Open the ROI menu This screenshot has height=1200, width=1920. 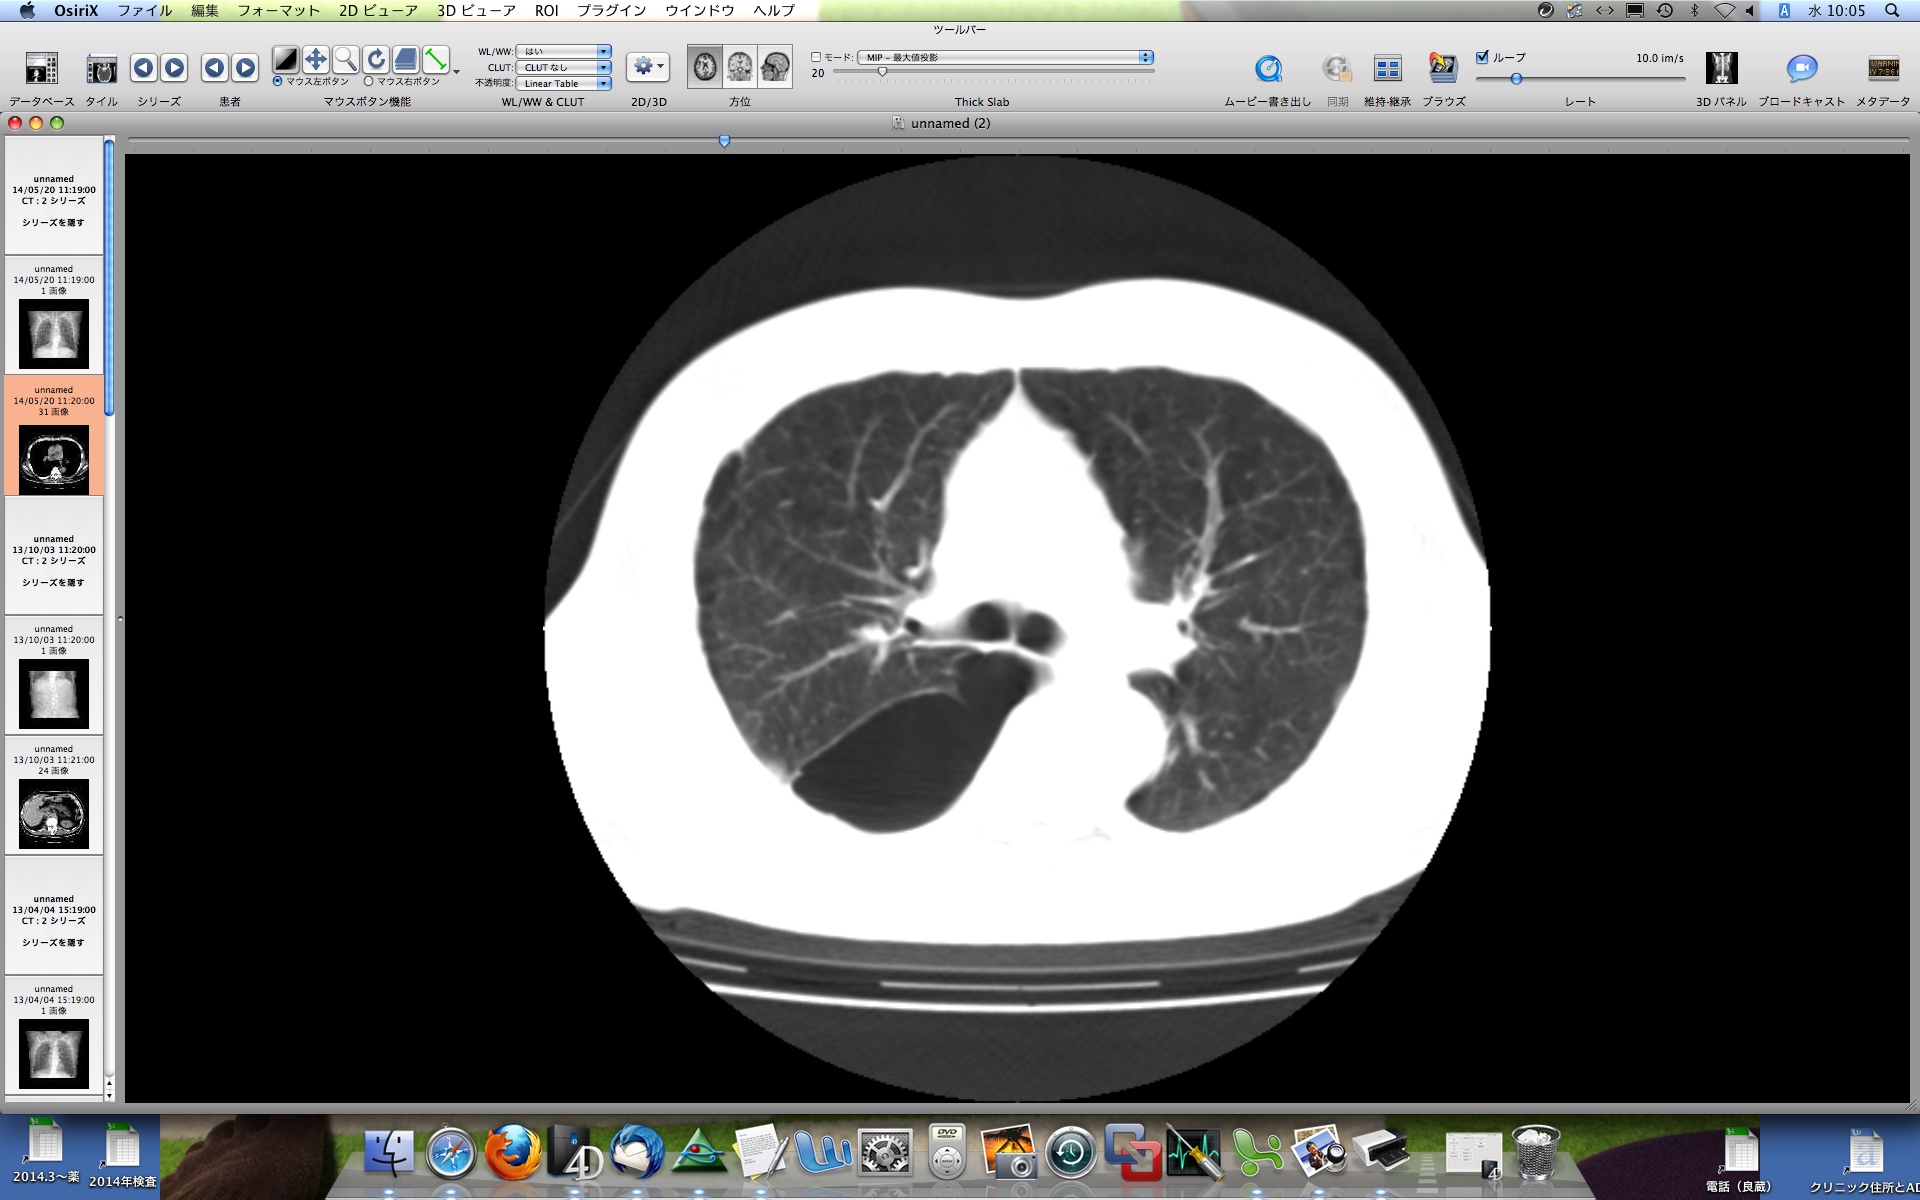coord(547,10)
